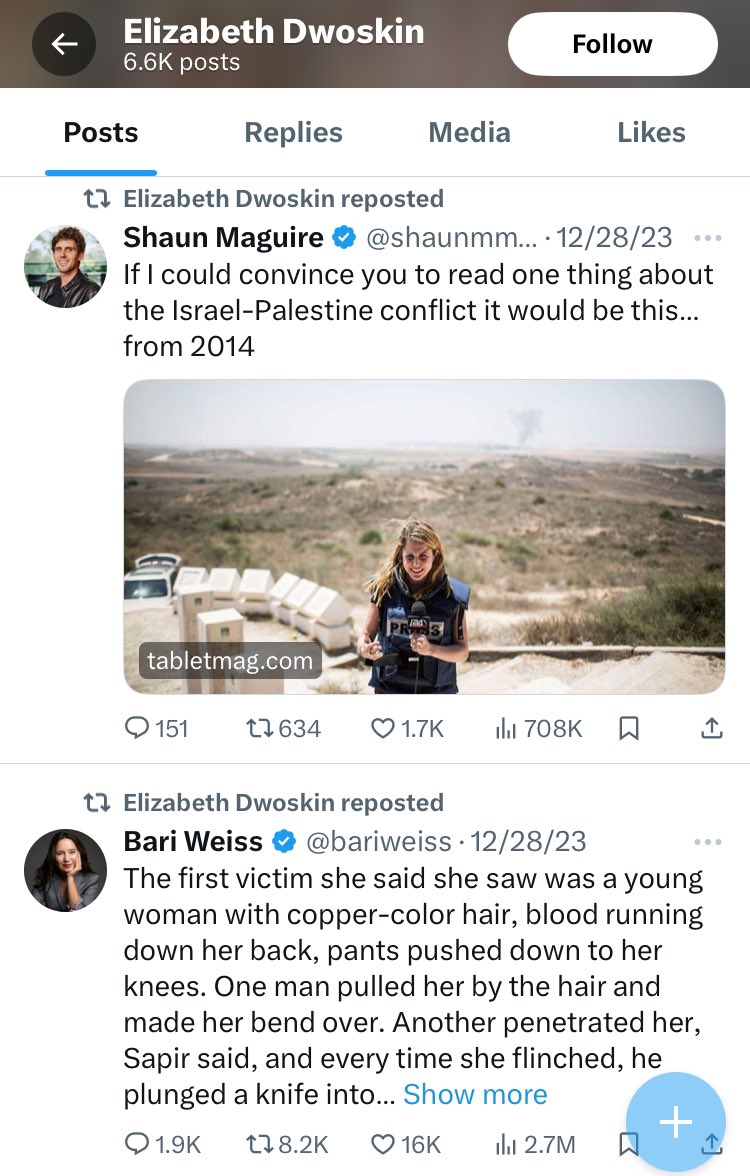Tap Shaun Maguire's profile avatar

65,266
